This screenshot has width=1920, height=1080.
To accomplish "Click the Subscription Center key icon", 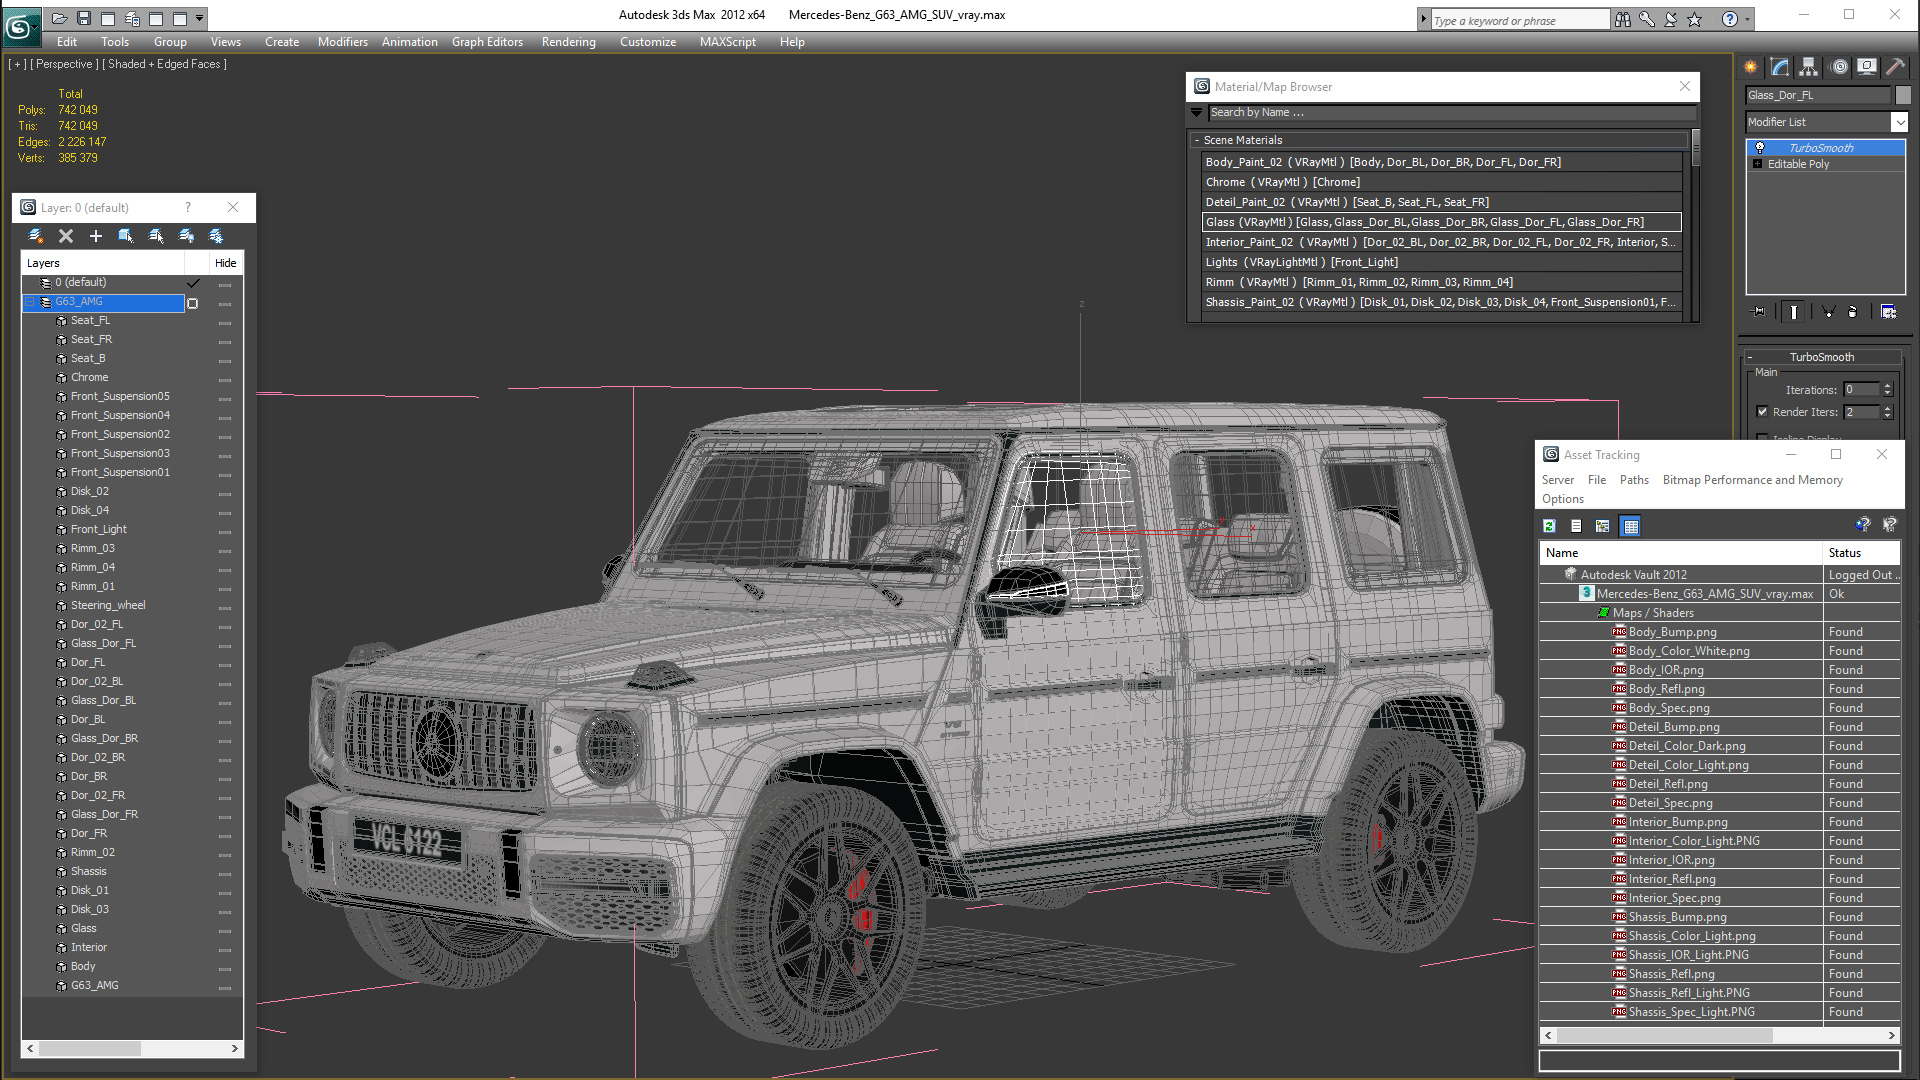I will pyautogui.click(x=1646, y=19).
